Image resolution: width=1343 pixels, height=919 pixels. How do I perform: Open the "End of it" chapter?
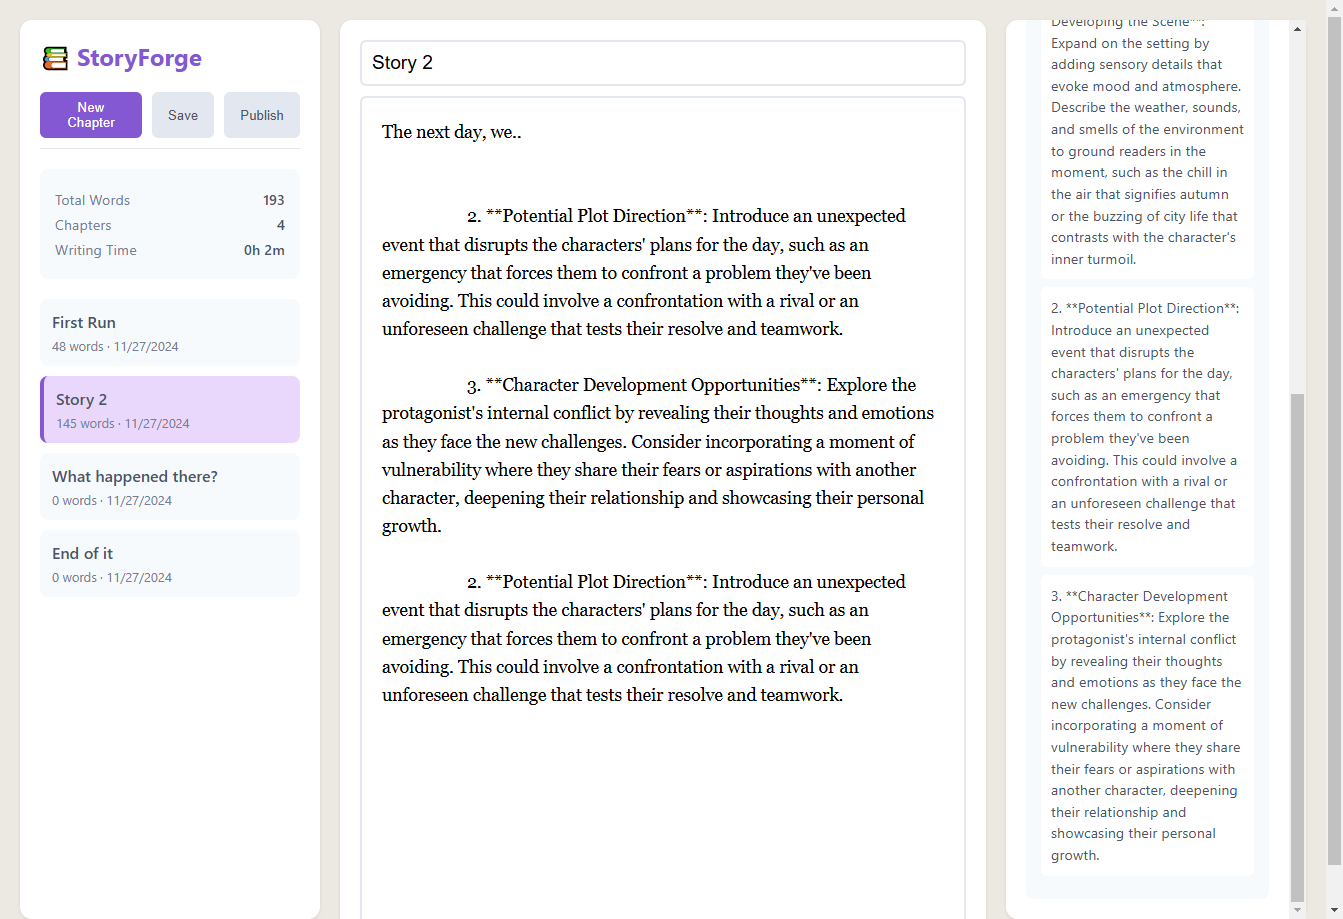(x=169, y=563)
